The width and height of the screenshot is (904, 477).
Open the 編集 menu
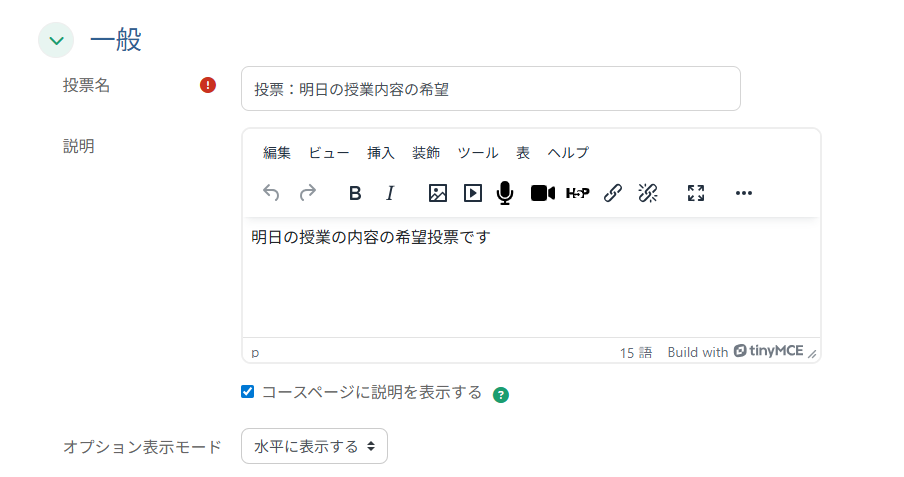pos(277,153)
